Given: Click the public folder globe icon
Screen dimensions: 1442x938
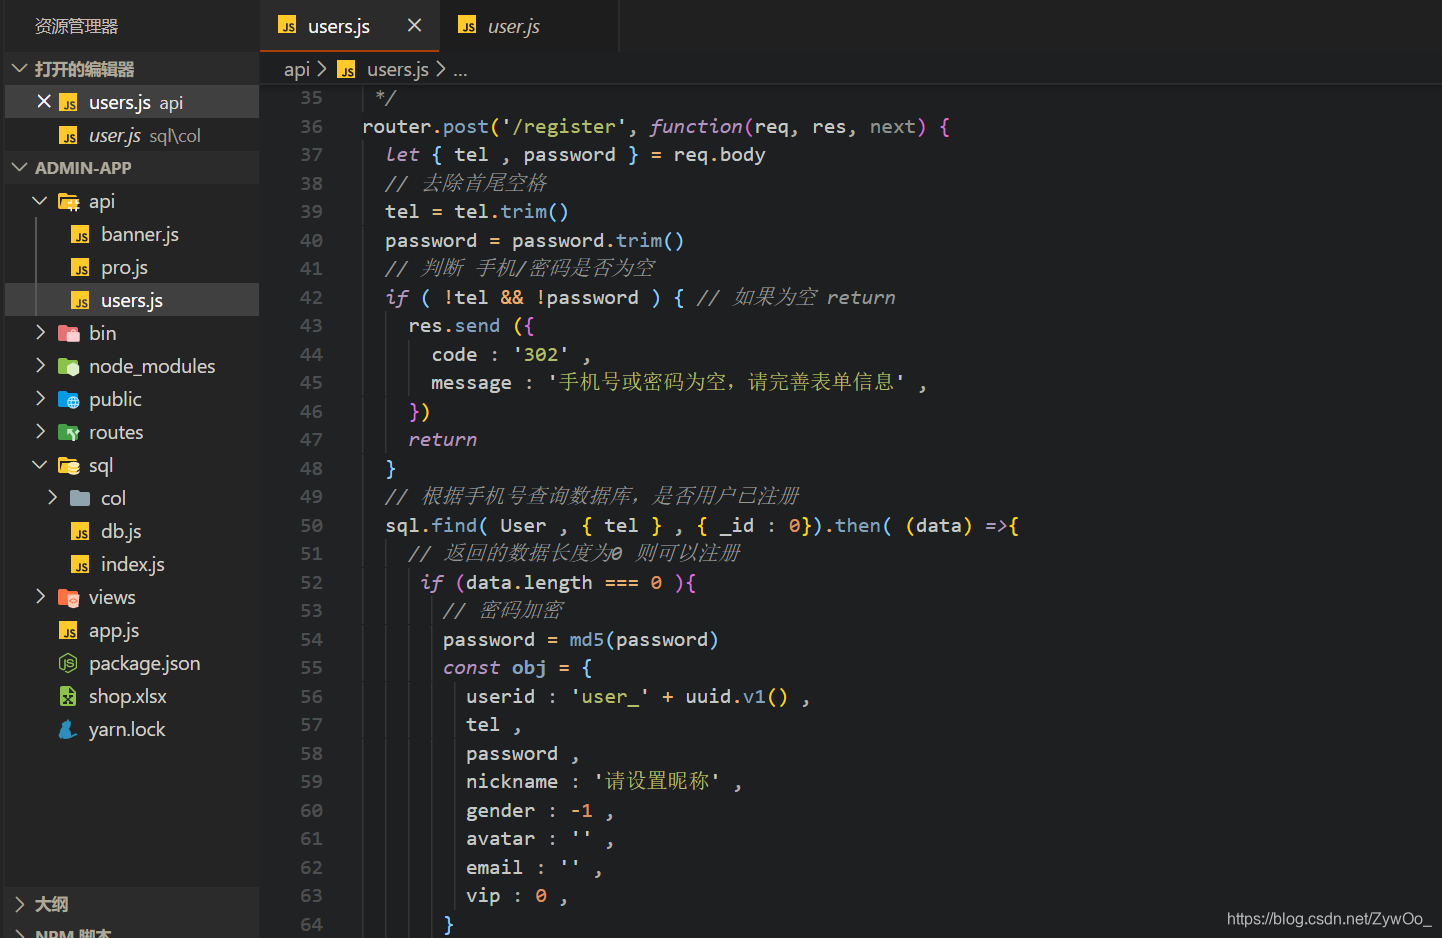Looking at the screenshot, I should click(68, 400).
